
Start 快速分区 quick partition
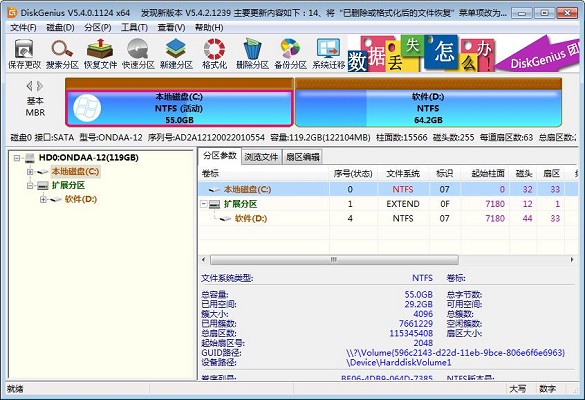pyautogui.click(x=138, y=54)
